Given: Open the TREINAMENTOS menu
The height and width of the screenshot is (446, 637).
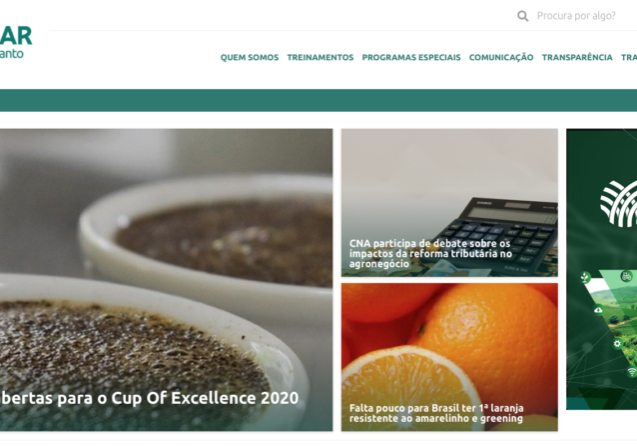Looking at the screenshot, I should (320, 57).
